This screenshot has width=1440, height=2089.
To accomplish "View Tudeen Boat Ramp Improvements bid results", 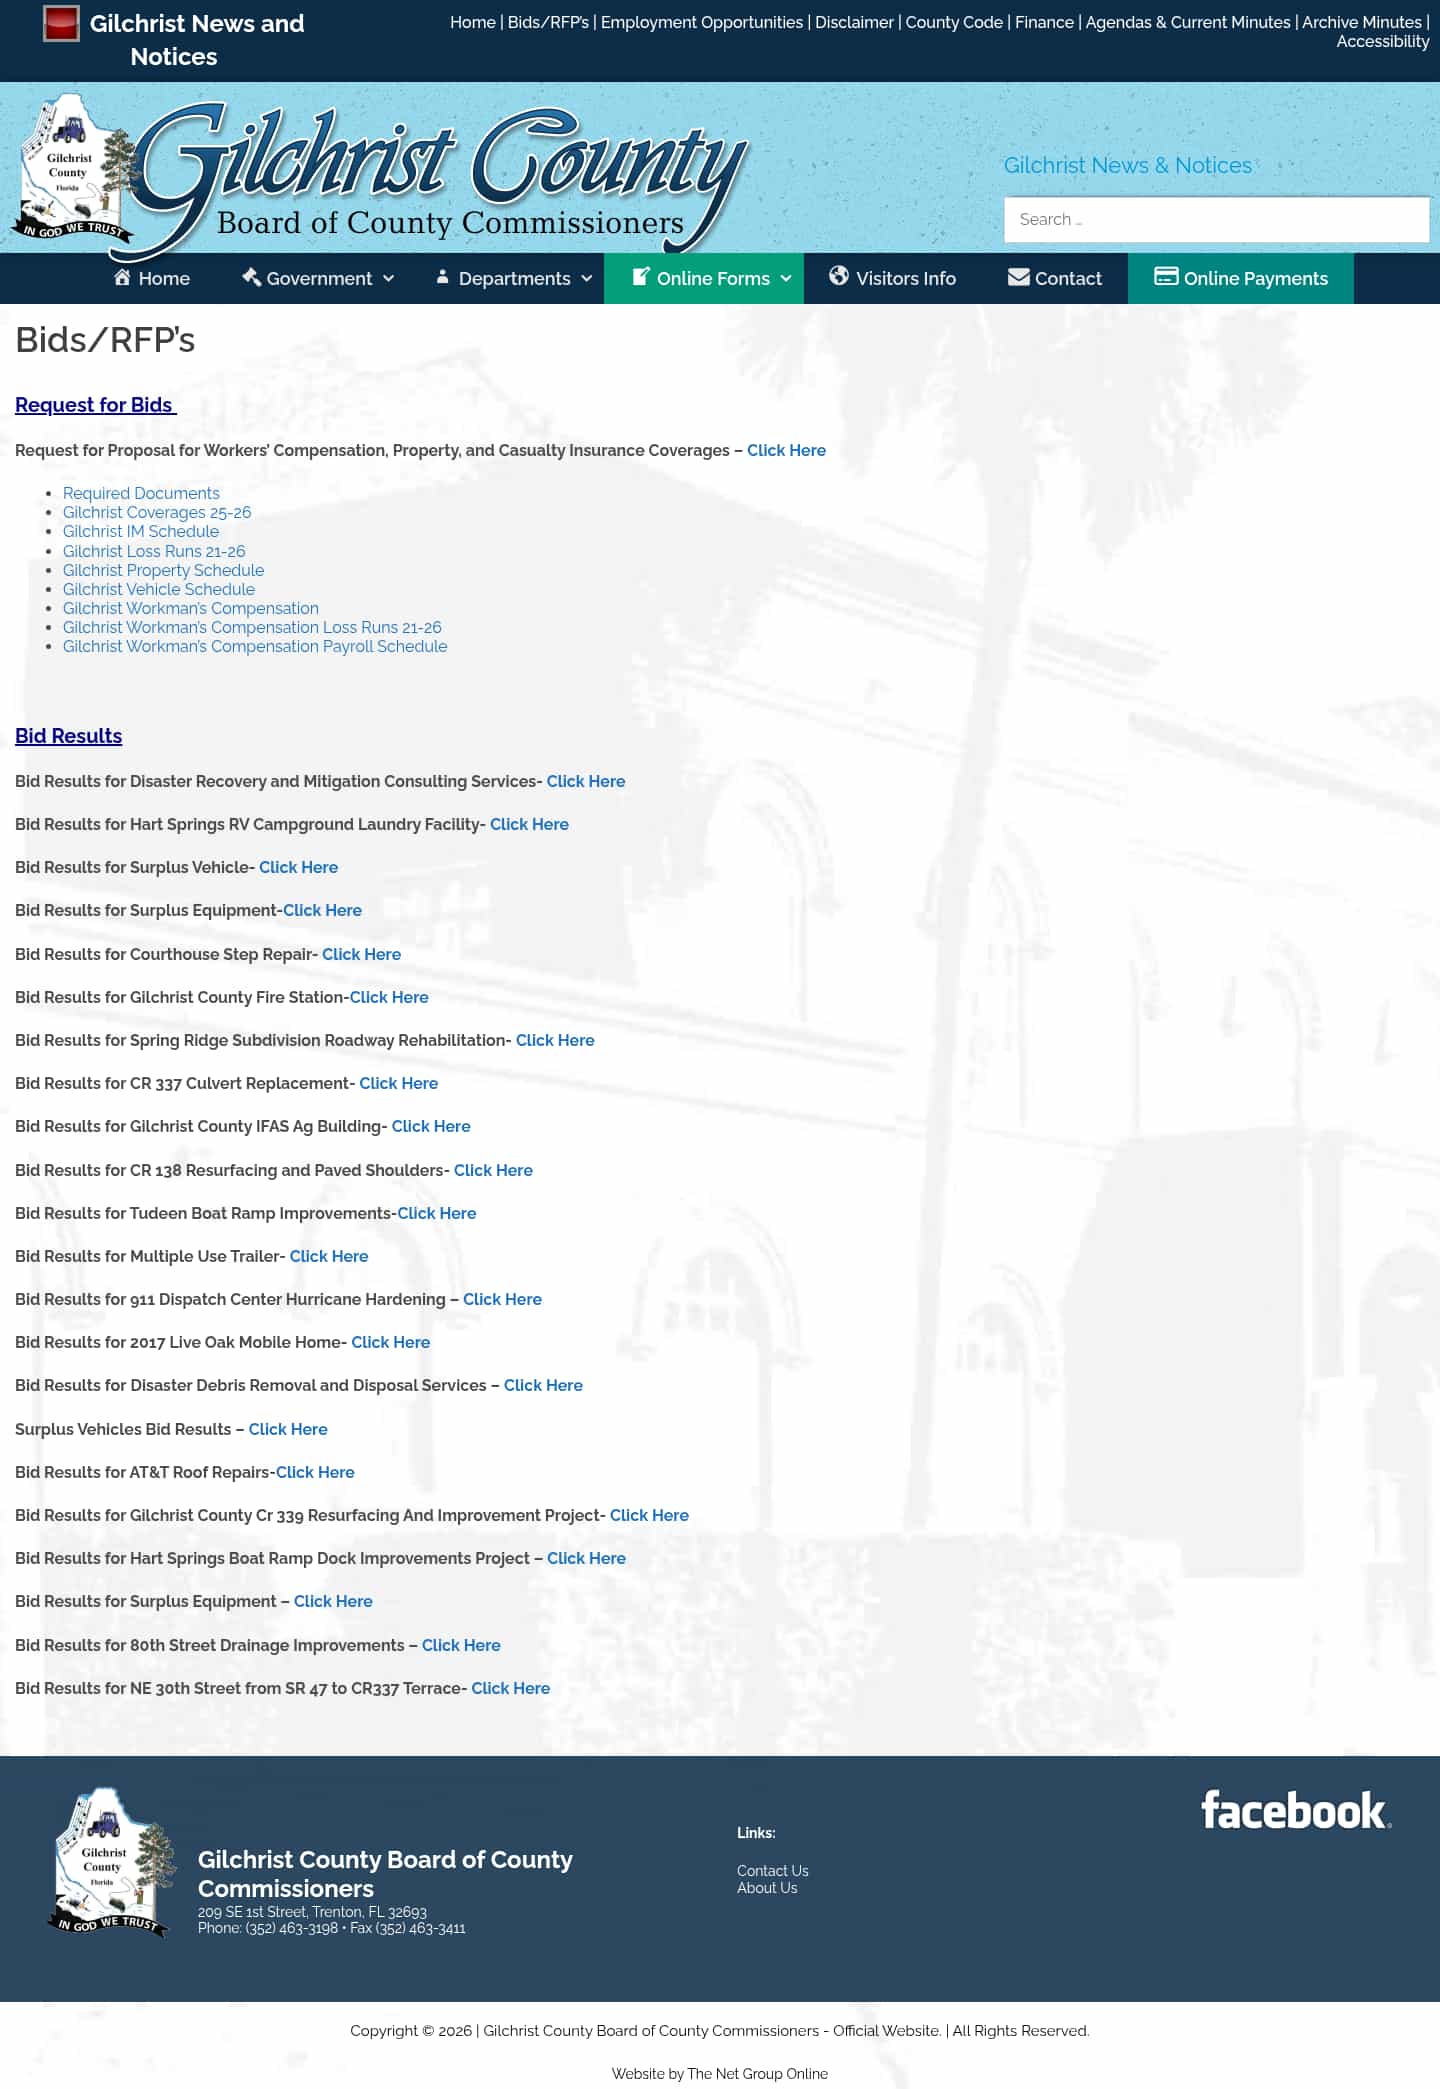I will (437, 1213).
